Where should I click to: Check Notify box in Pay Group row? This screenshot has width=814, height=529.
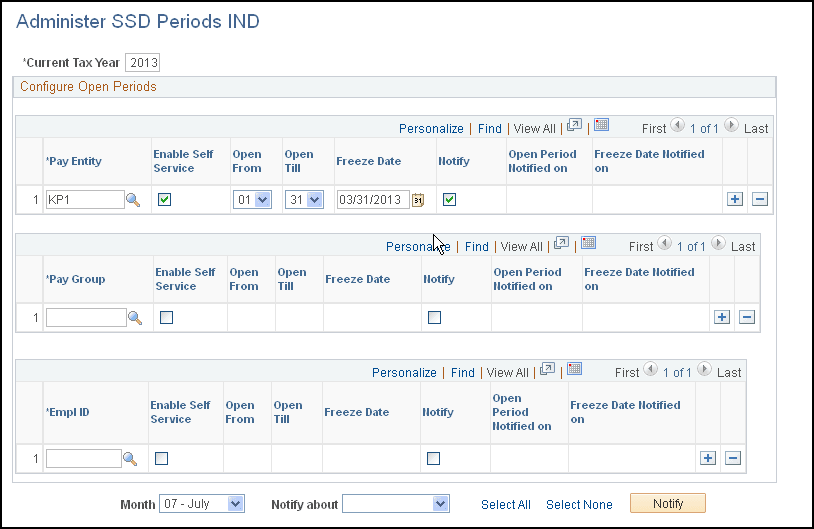click(435, 317)
